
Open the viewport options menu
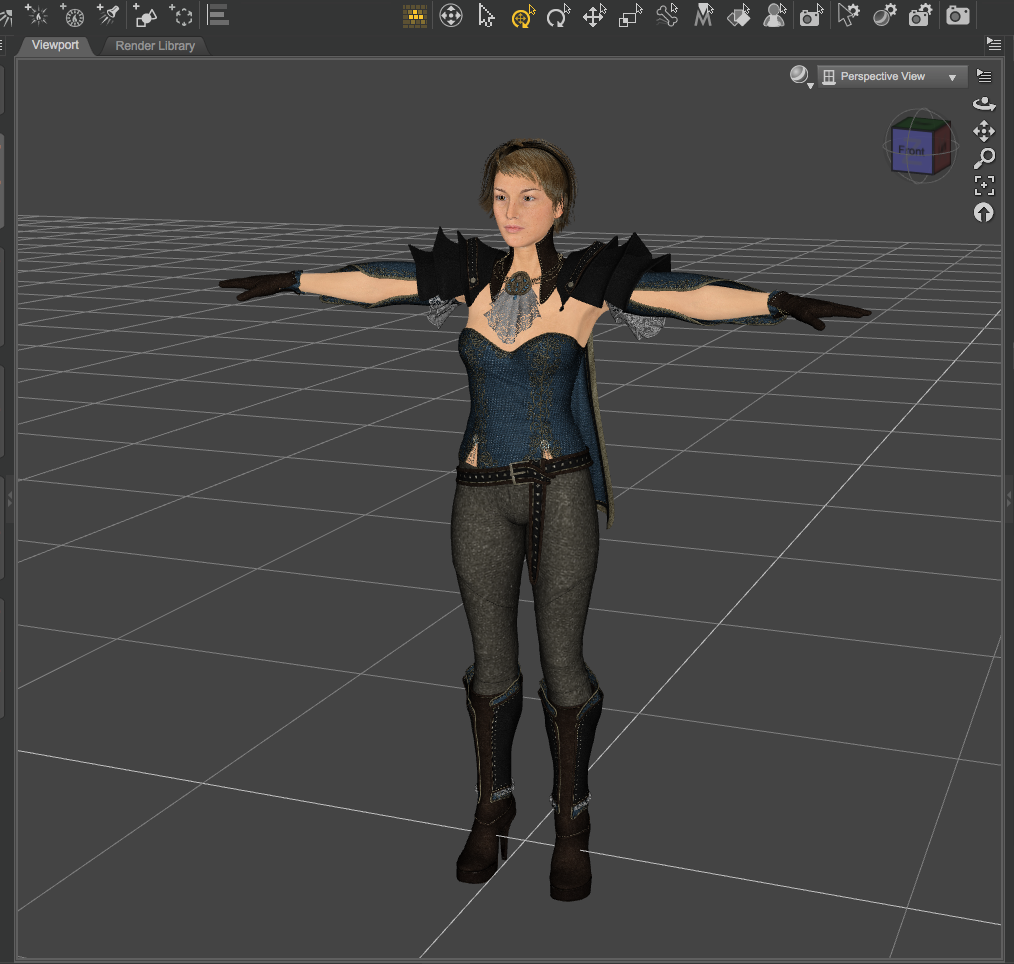984,76
